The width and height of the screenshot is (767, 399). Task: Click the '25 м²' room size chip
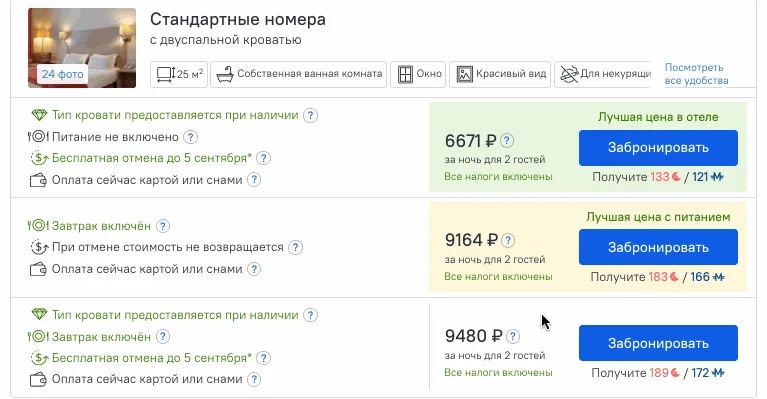179,74
